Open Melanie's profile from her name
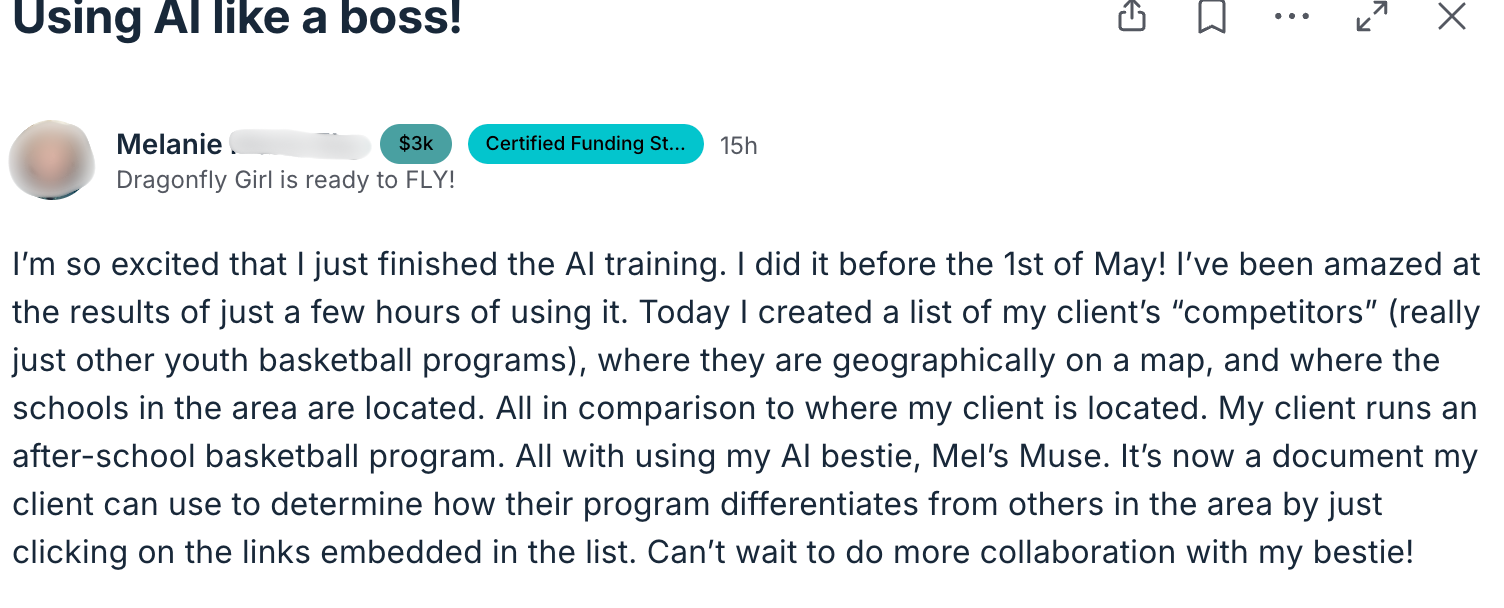The width and height of the screenshot is (1504, 608). (168, 143)
